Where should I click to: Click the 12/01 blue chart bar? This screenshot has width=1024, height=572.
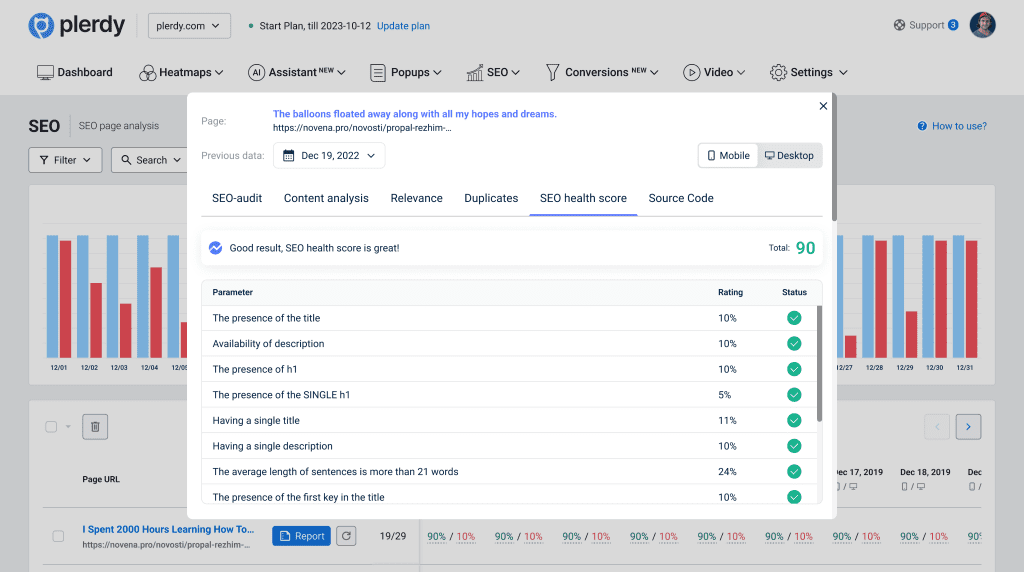52,296
